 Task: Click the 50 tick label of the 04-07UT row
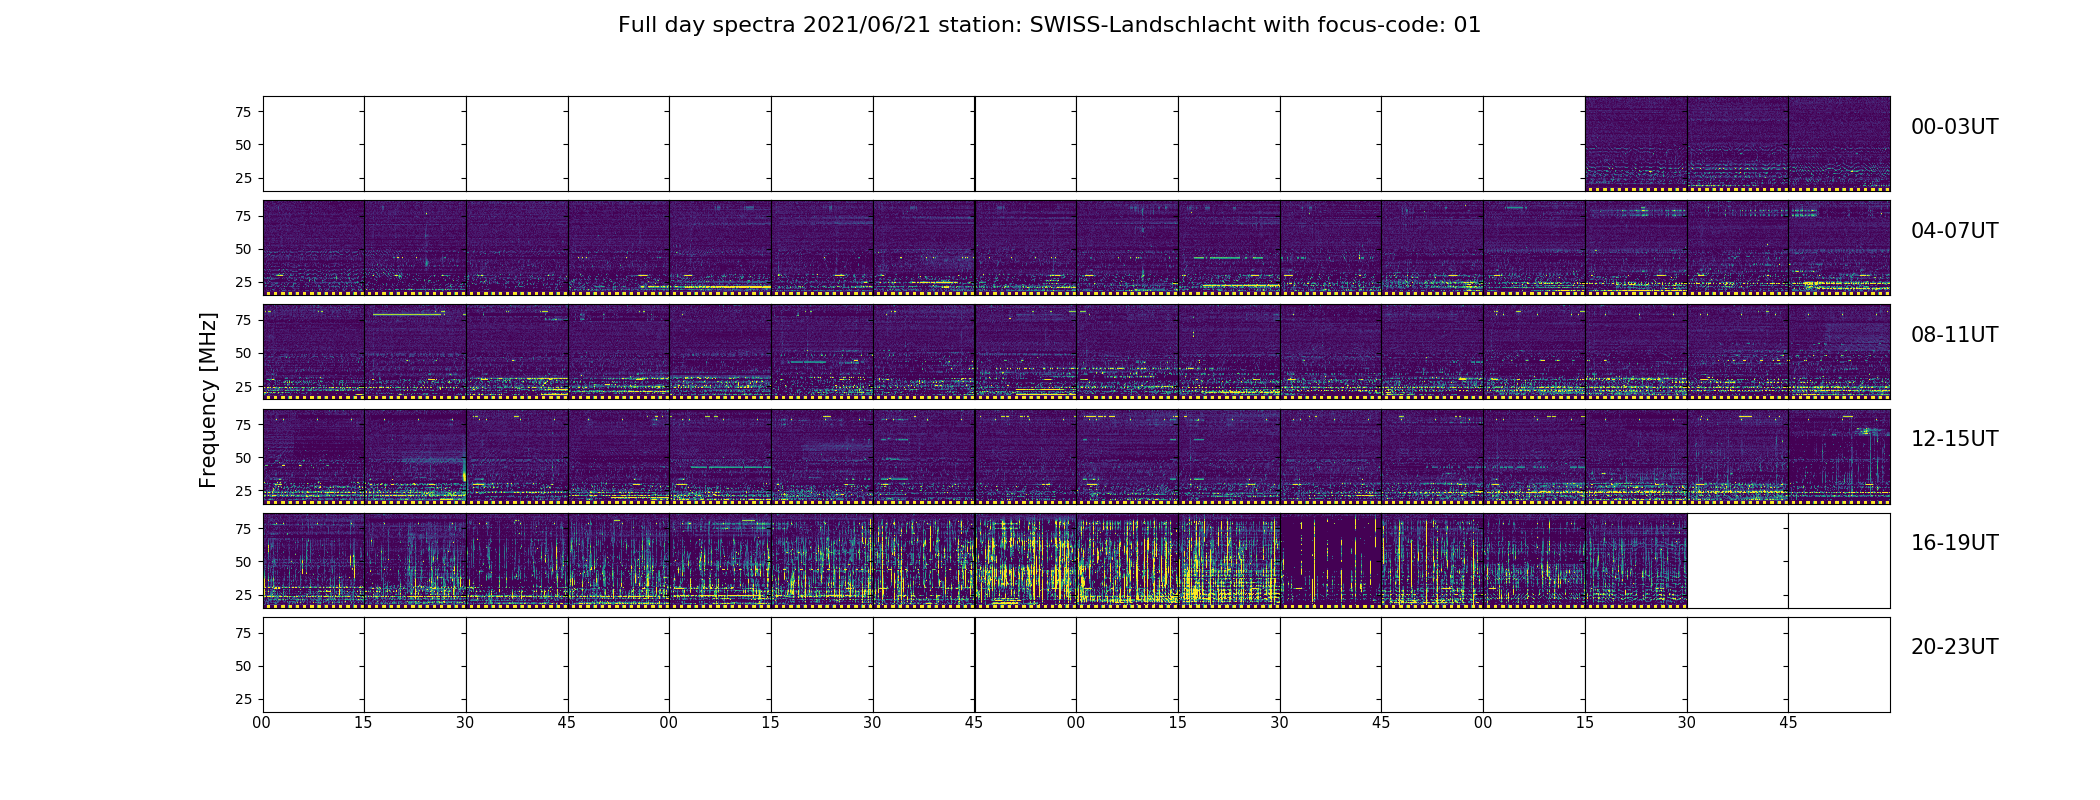click(x=243, y=249)
